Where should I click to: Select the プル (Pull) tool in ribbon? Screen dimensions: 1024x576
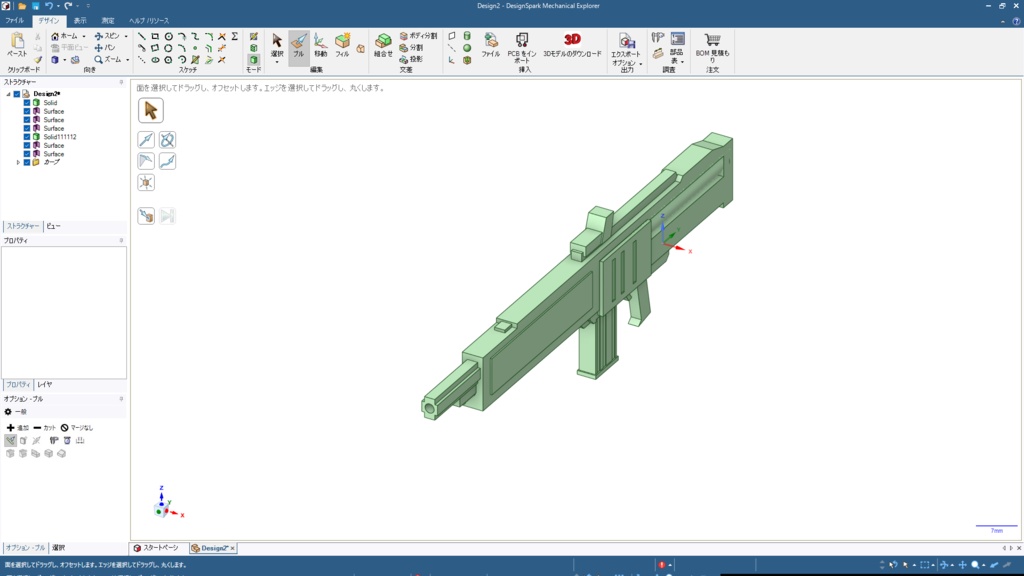tap(298, 46)
